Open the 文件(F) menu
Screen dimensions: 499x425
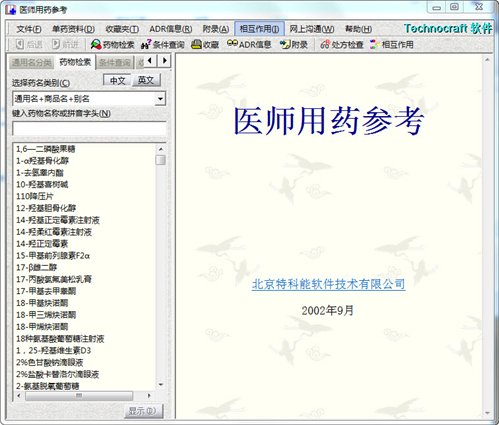coord(29,29)
